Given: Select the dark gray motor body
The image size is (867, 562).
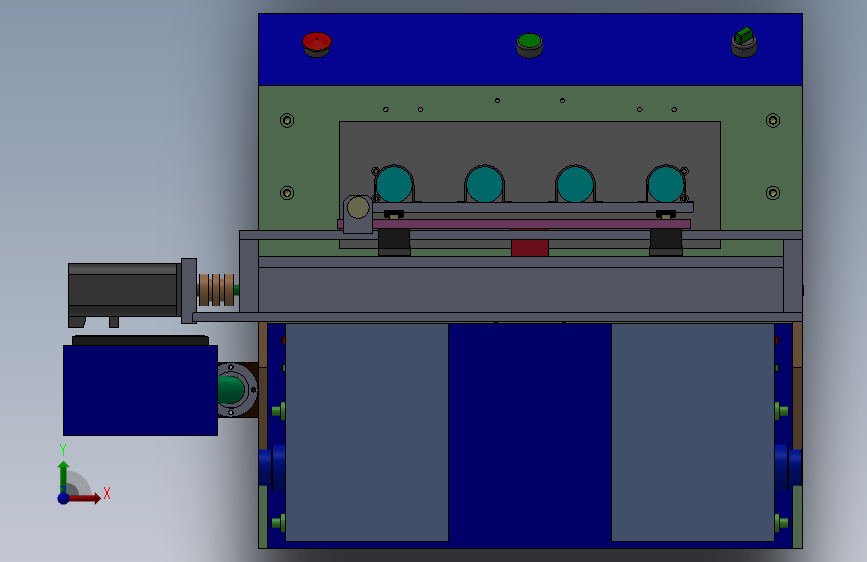Looking at the screenshot, I should tap(122, 290).
